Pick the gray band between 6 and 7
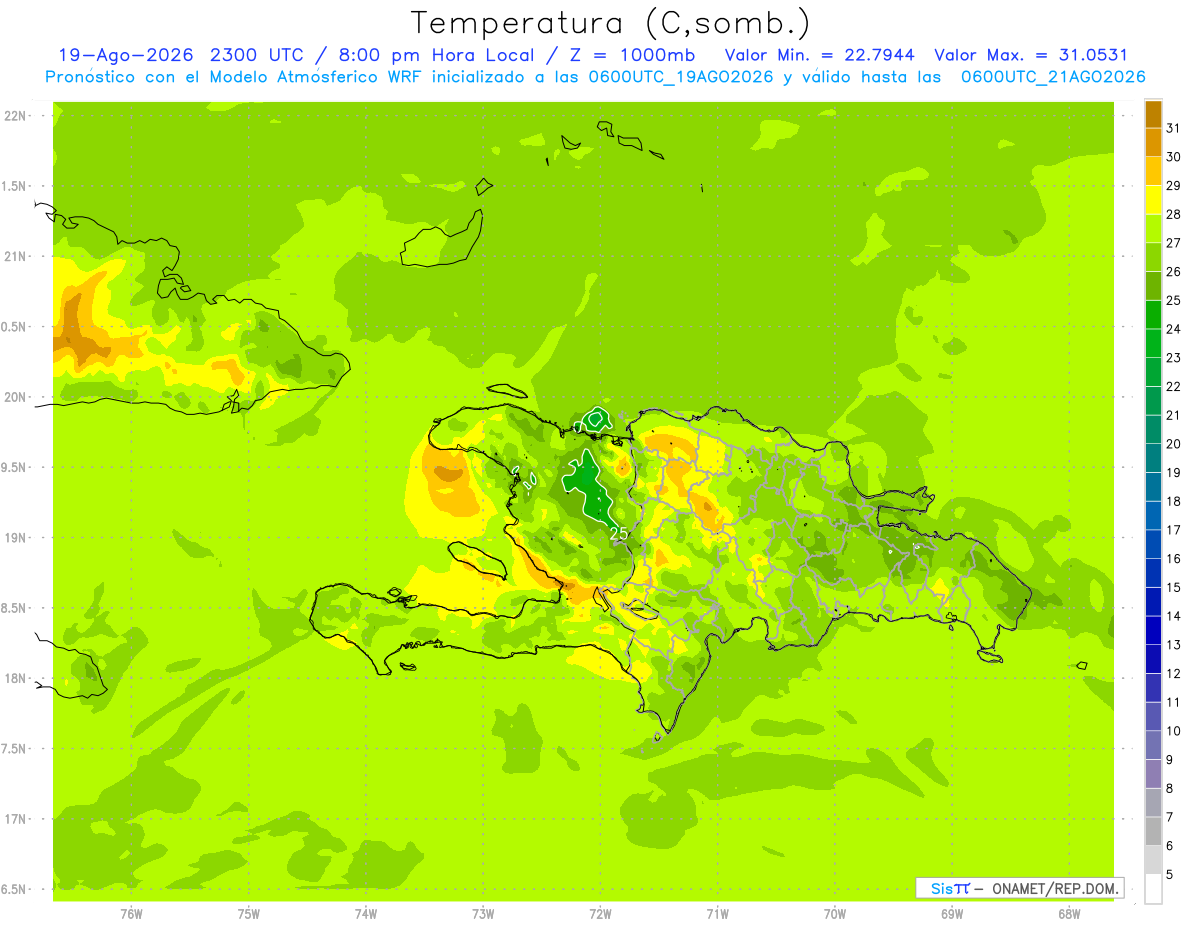The height and width of the screenshot is (927, 1200). pos(1153,831)
